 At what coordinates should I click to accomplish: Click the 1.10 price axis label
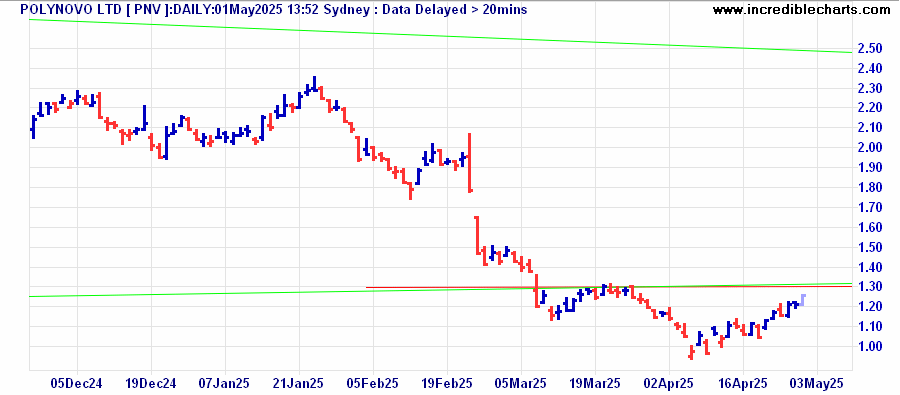[870, 327]
